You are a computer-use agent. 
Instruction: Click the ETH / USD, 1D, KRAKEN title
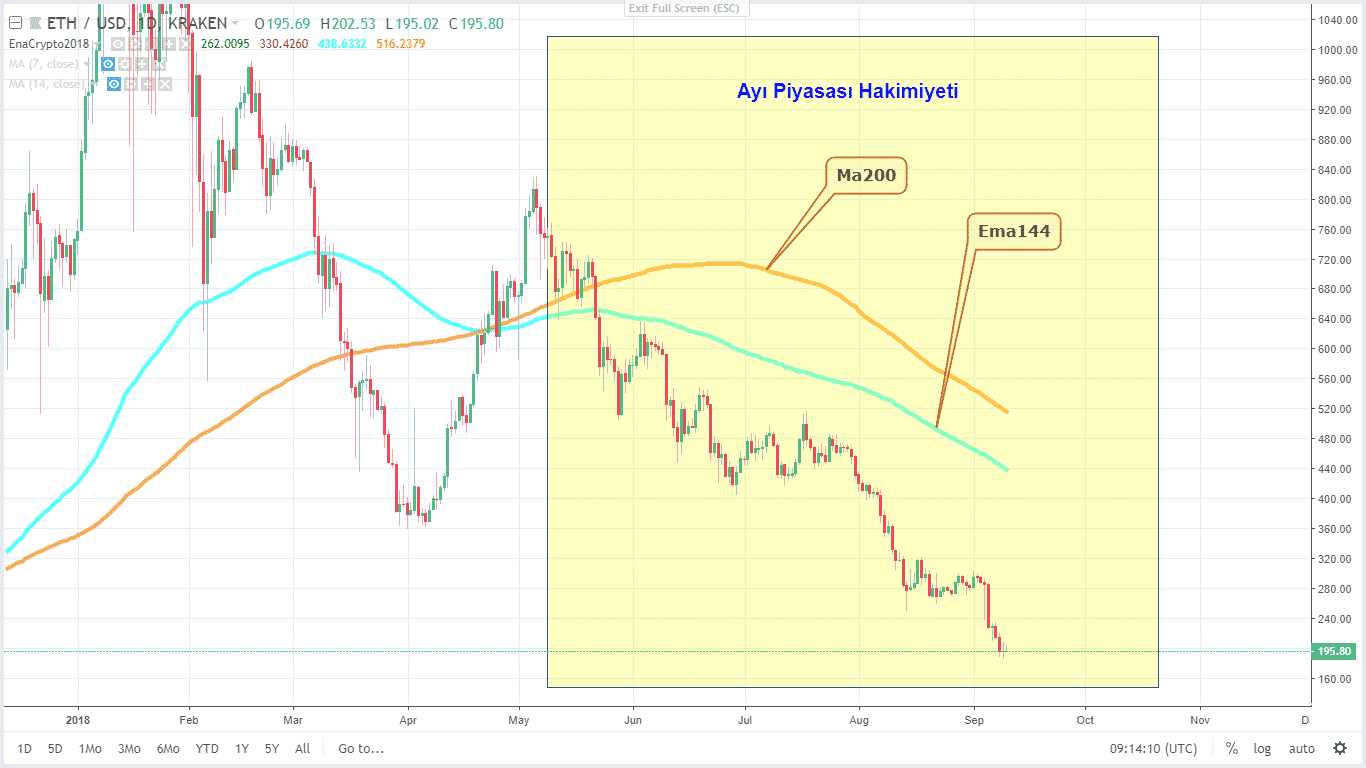[136, 23]
